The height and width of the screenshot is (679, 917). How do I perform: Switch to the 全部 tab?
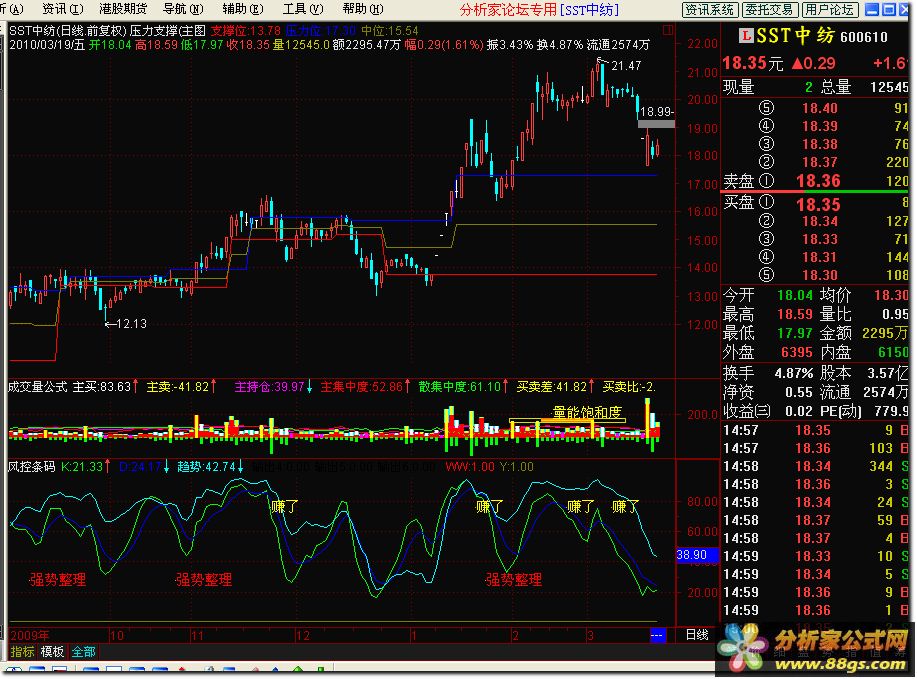83,652
